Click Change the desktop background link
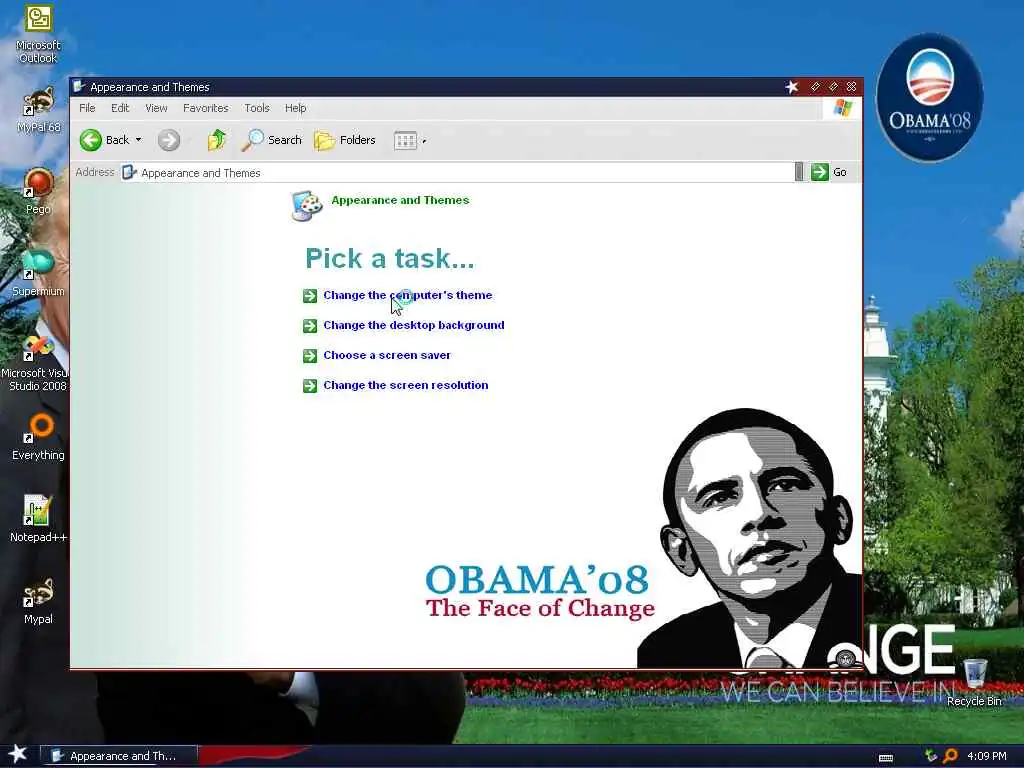The height and width of the screenshot is (768, 1024). 413,325
